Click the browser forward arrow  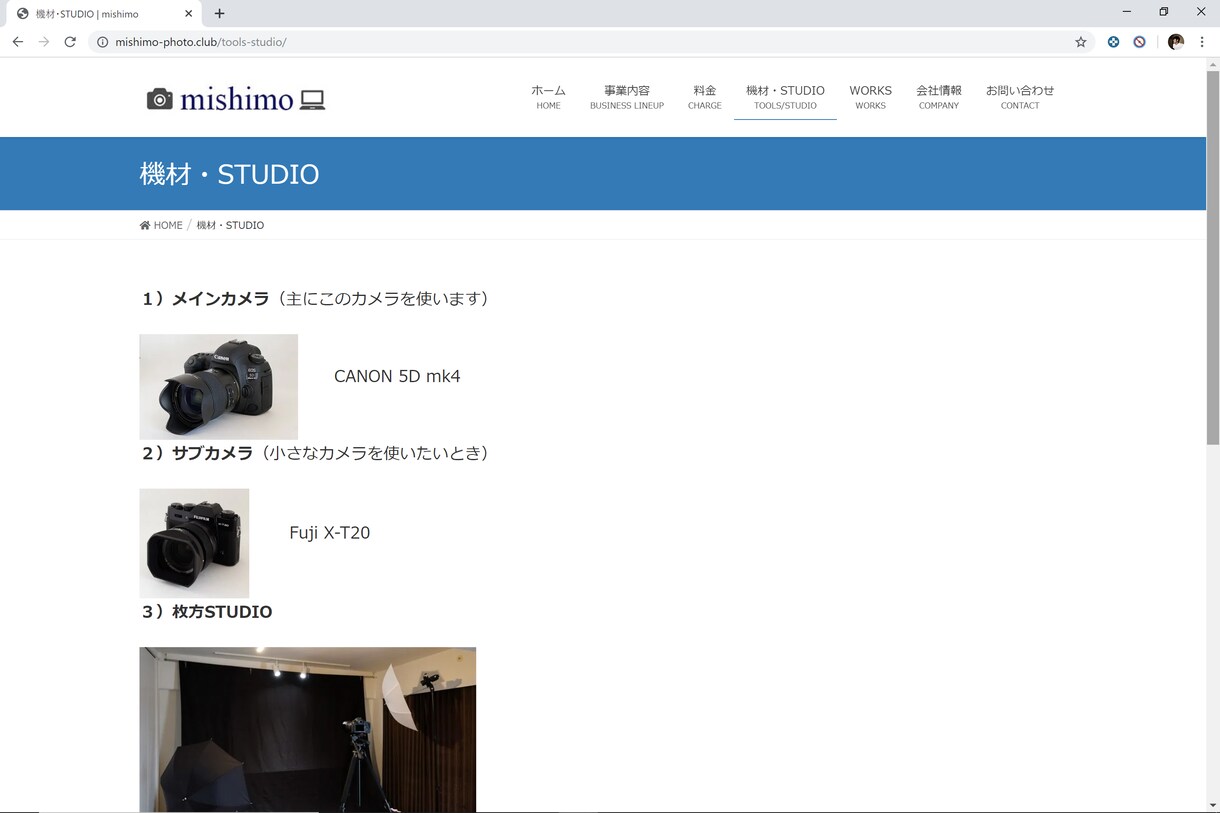tap(43, 42)
